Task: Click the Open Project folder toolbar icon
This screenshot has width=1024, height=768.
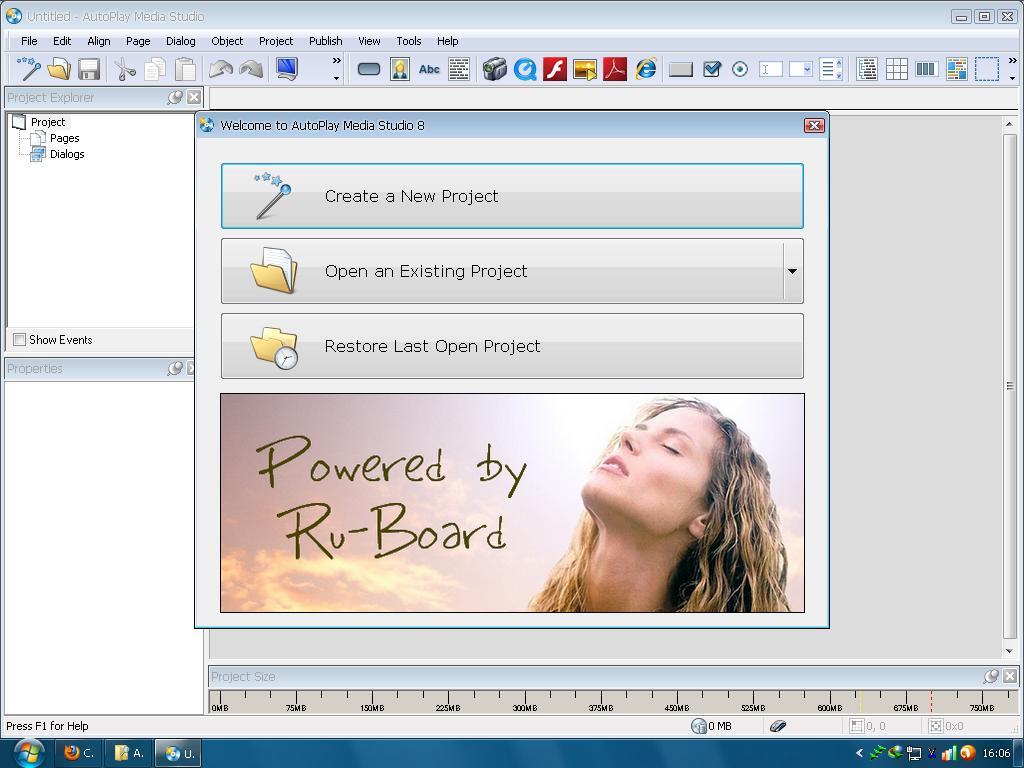Action: coord(59,69)
